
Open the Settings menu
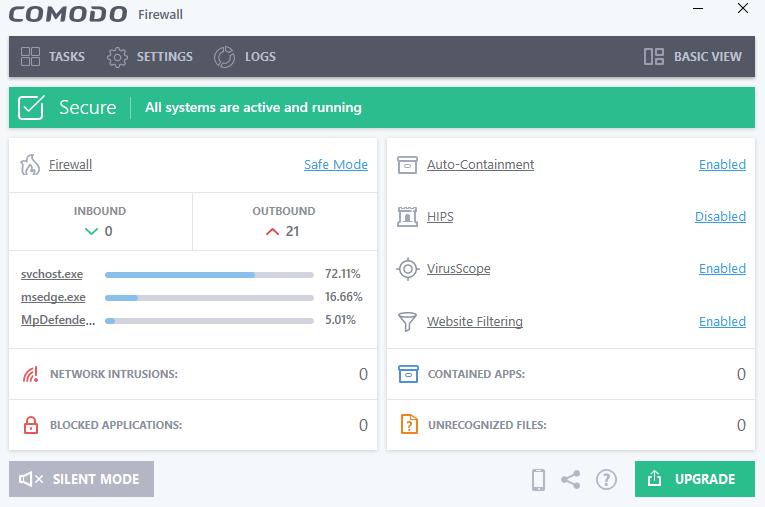(150, 57)
